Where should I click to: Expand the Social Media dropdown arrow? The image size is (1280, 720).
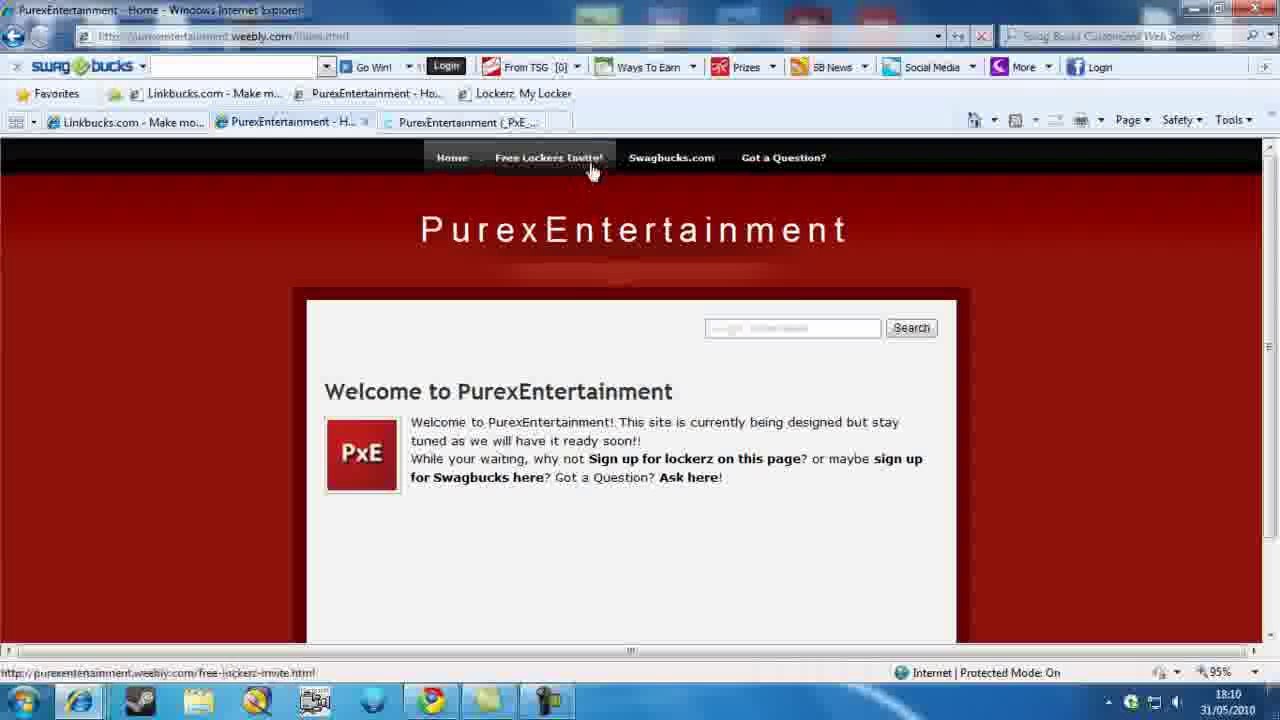click(971, 67)
